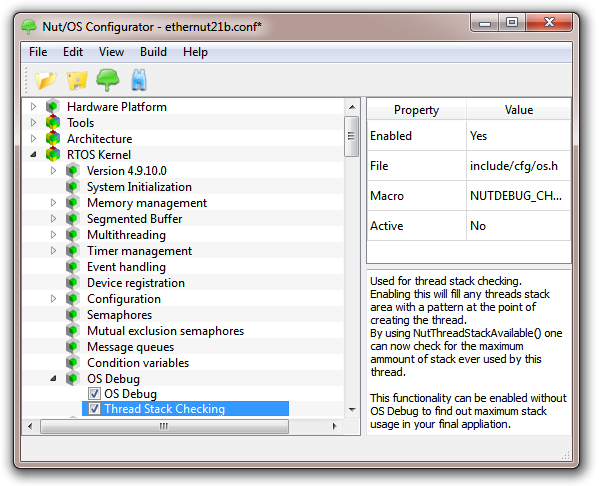Toggle the Thread Stack Checking checkbox

[94, 409]
